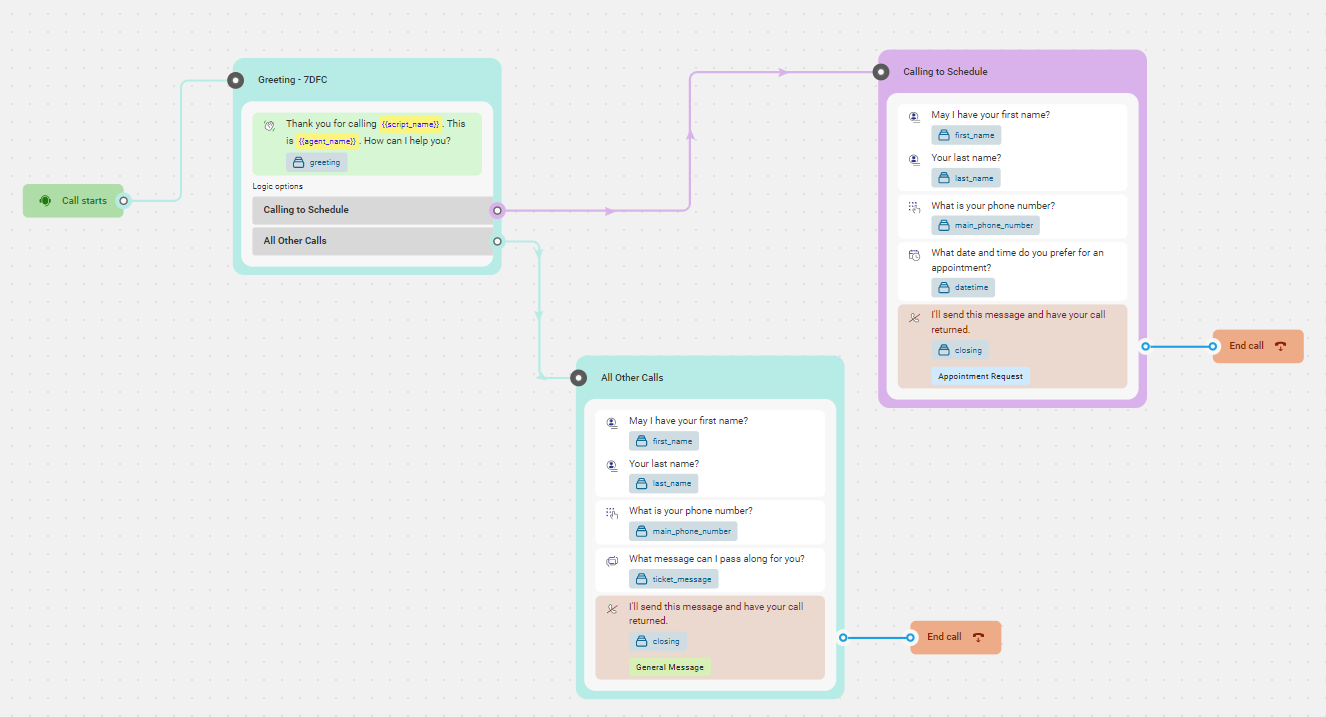Click 'What date and time do you prefer' question
1326x717 pixels.
1017,260
